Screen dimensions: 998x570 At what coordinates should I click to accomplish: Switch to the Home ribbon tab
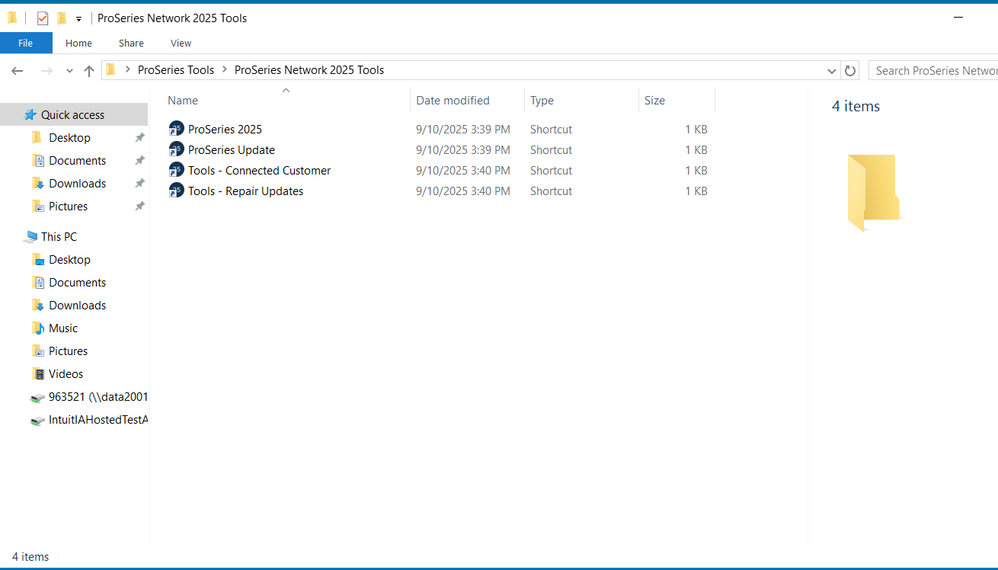point(78,43)
